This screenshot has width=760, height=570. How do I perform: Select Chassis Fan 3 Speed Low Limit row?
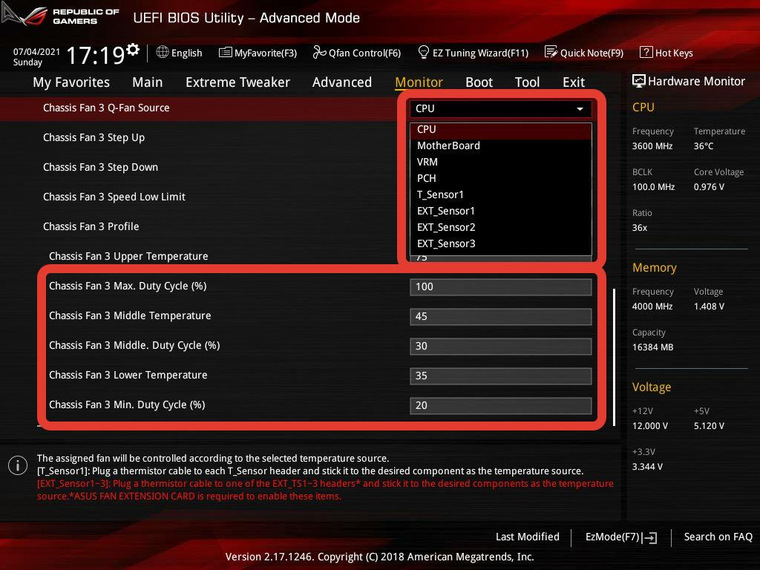pos(114,197)
